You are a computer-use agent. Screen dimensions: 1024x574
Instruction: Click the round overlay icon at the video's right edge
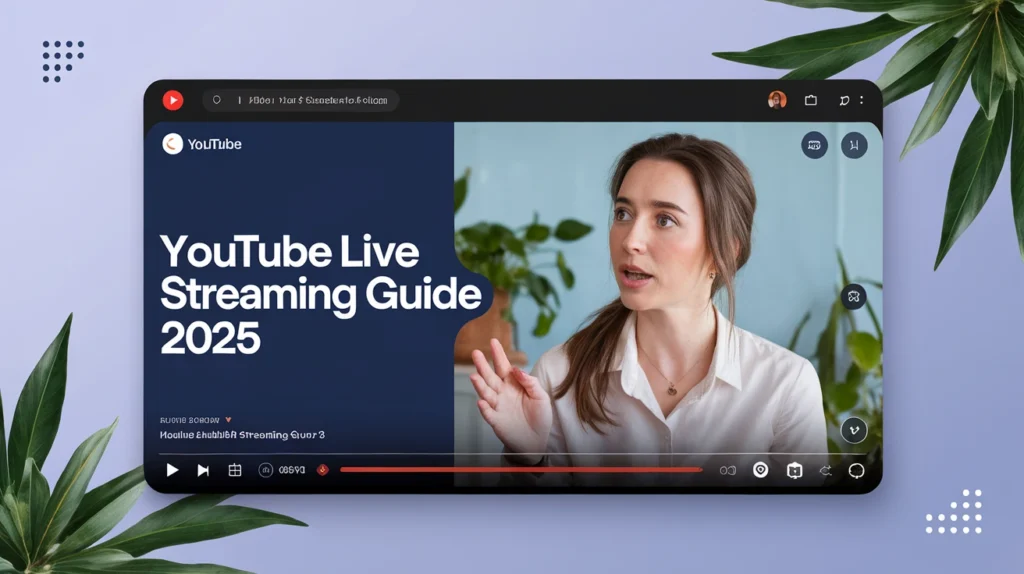click(853, 296)
